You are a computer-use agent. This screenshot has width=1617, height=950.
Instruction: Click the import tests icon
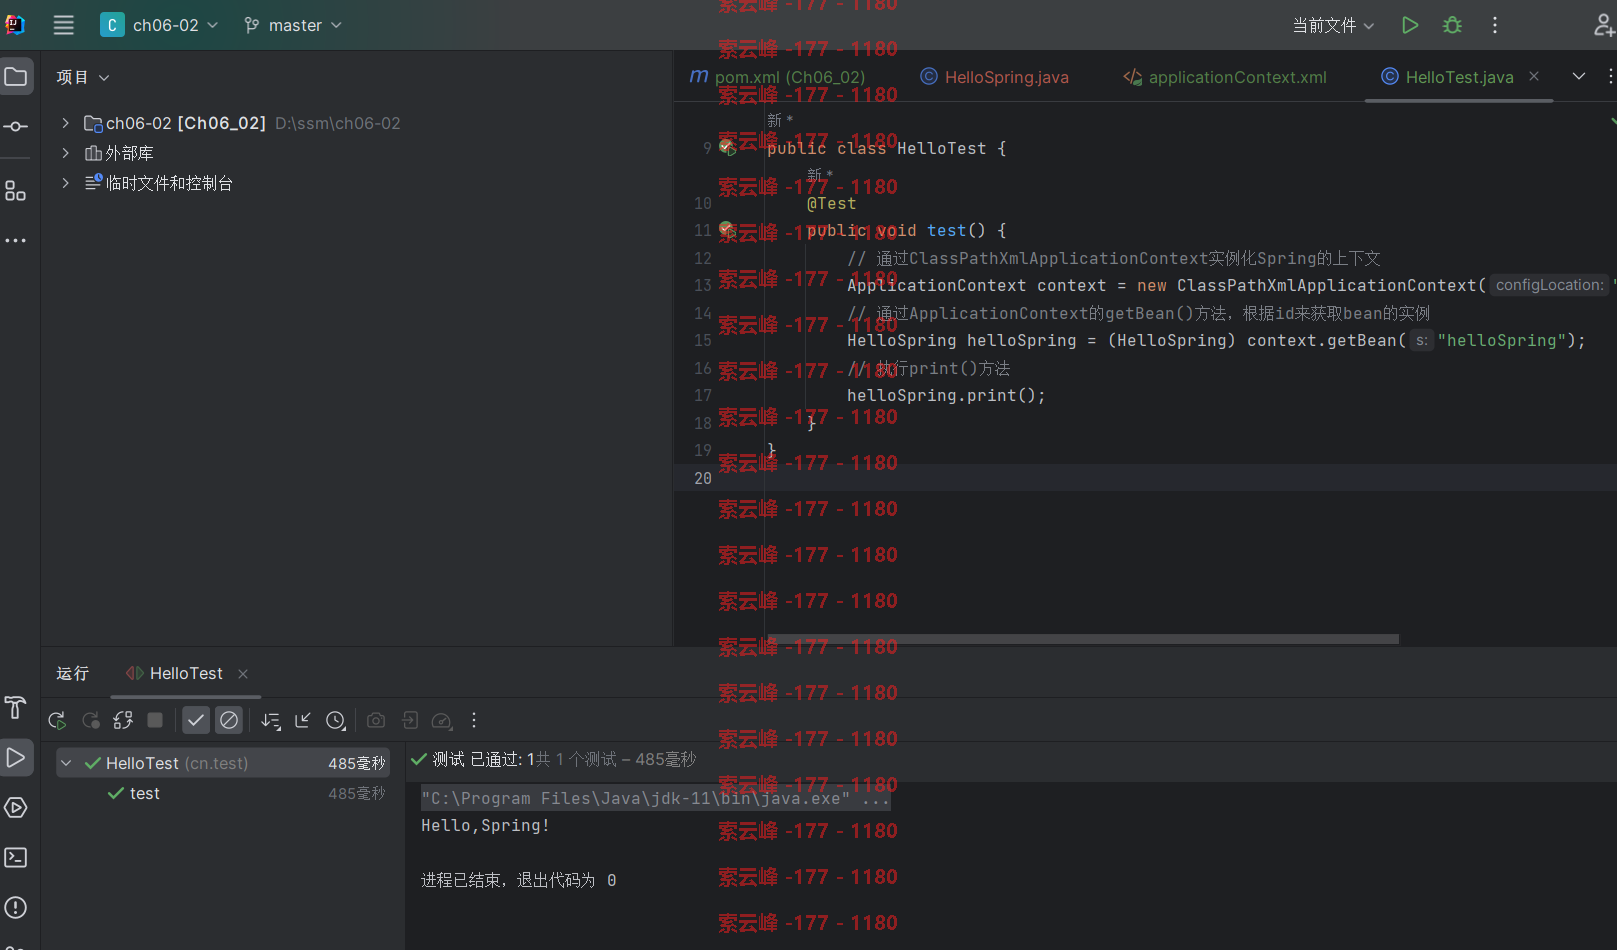tap(410, 720)
